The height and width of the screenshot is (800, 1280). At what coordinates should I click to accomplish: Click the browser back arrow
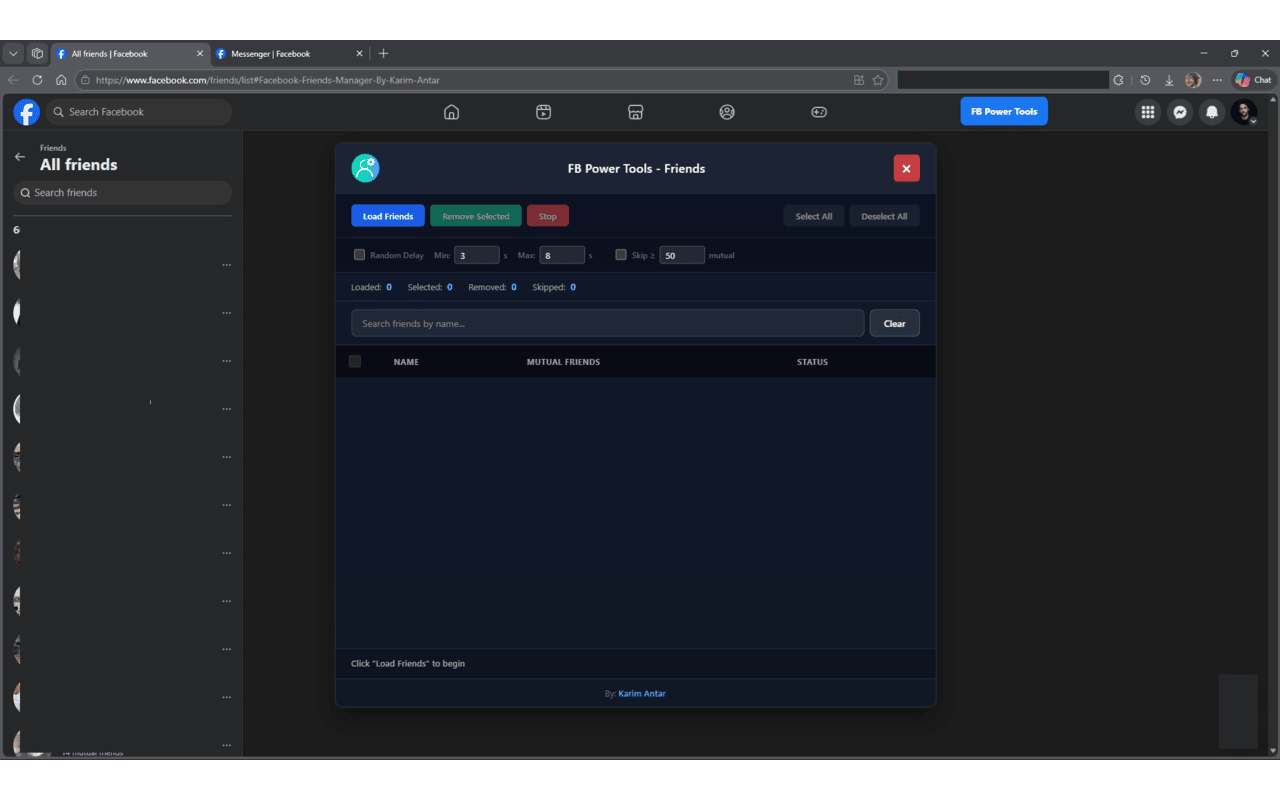tap(13, 80)
